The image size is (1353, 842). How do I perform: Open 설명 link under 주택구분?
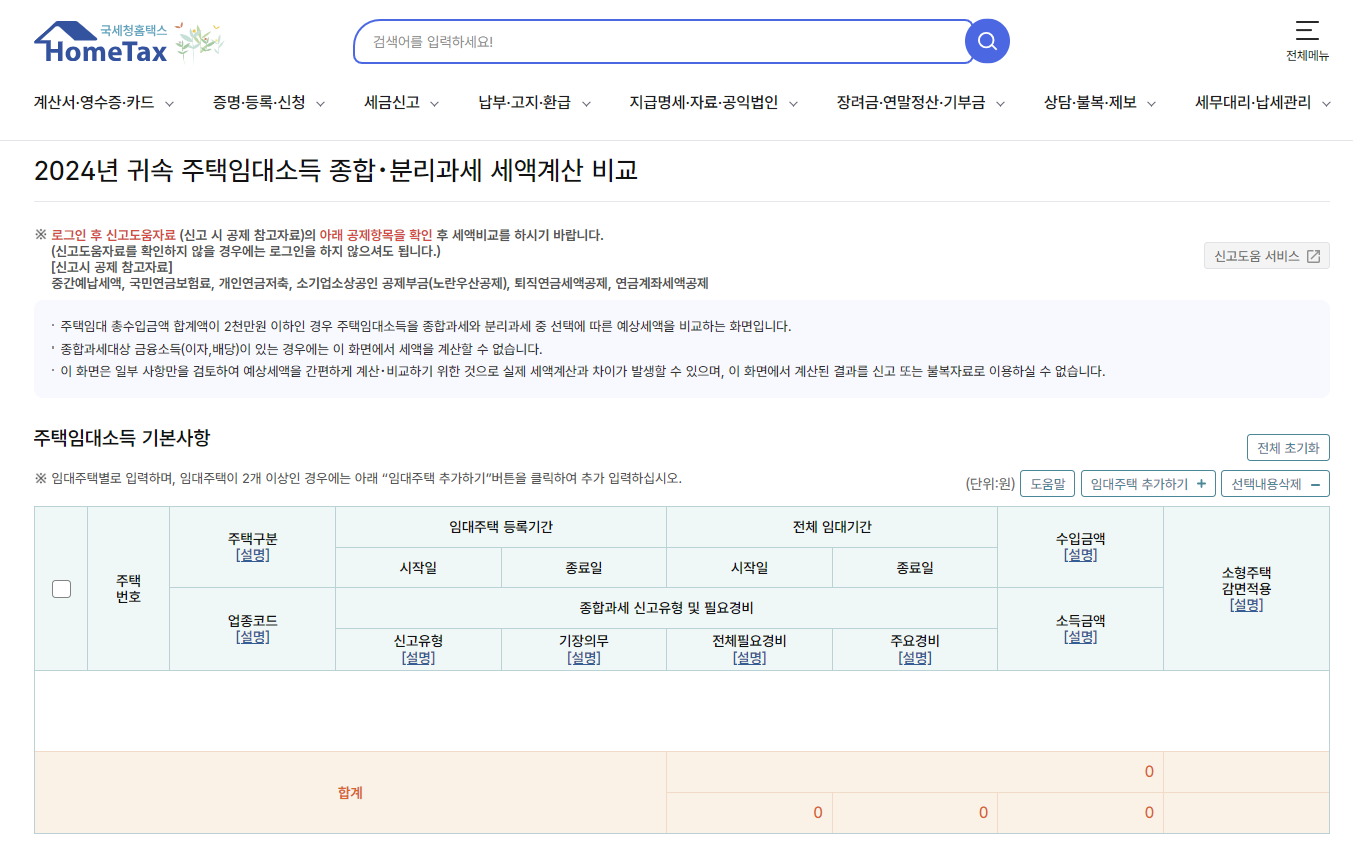pyautogui.click(x=252, y=555)
